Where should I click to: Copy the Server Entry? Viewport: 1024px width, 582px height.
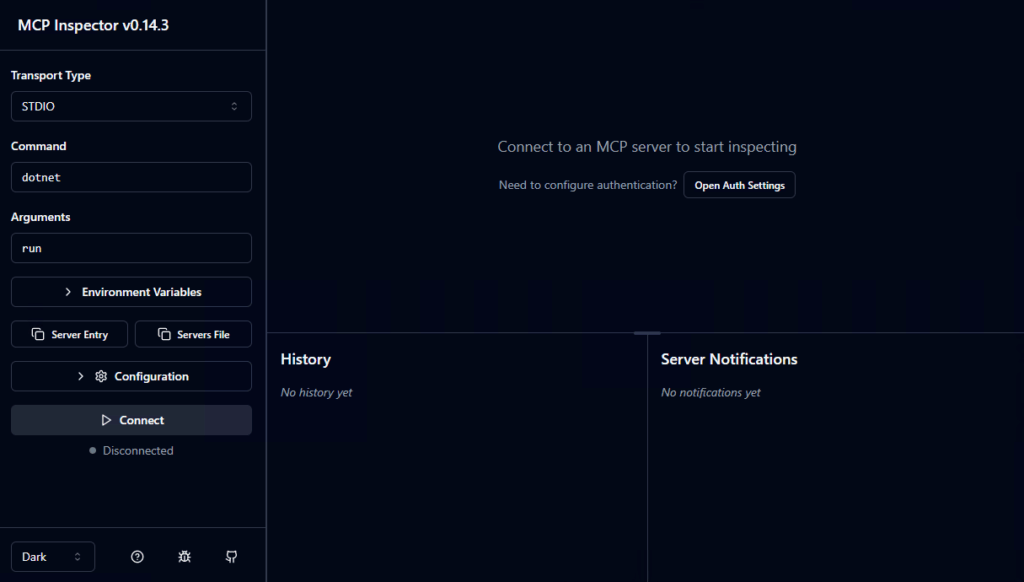tap(69, 334)
